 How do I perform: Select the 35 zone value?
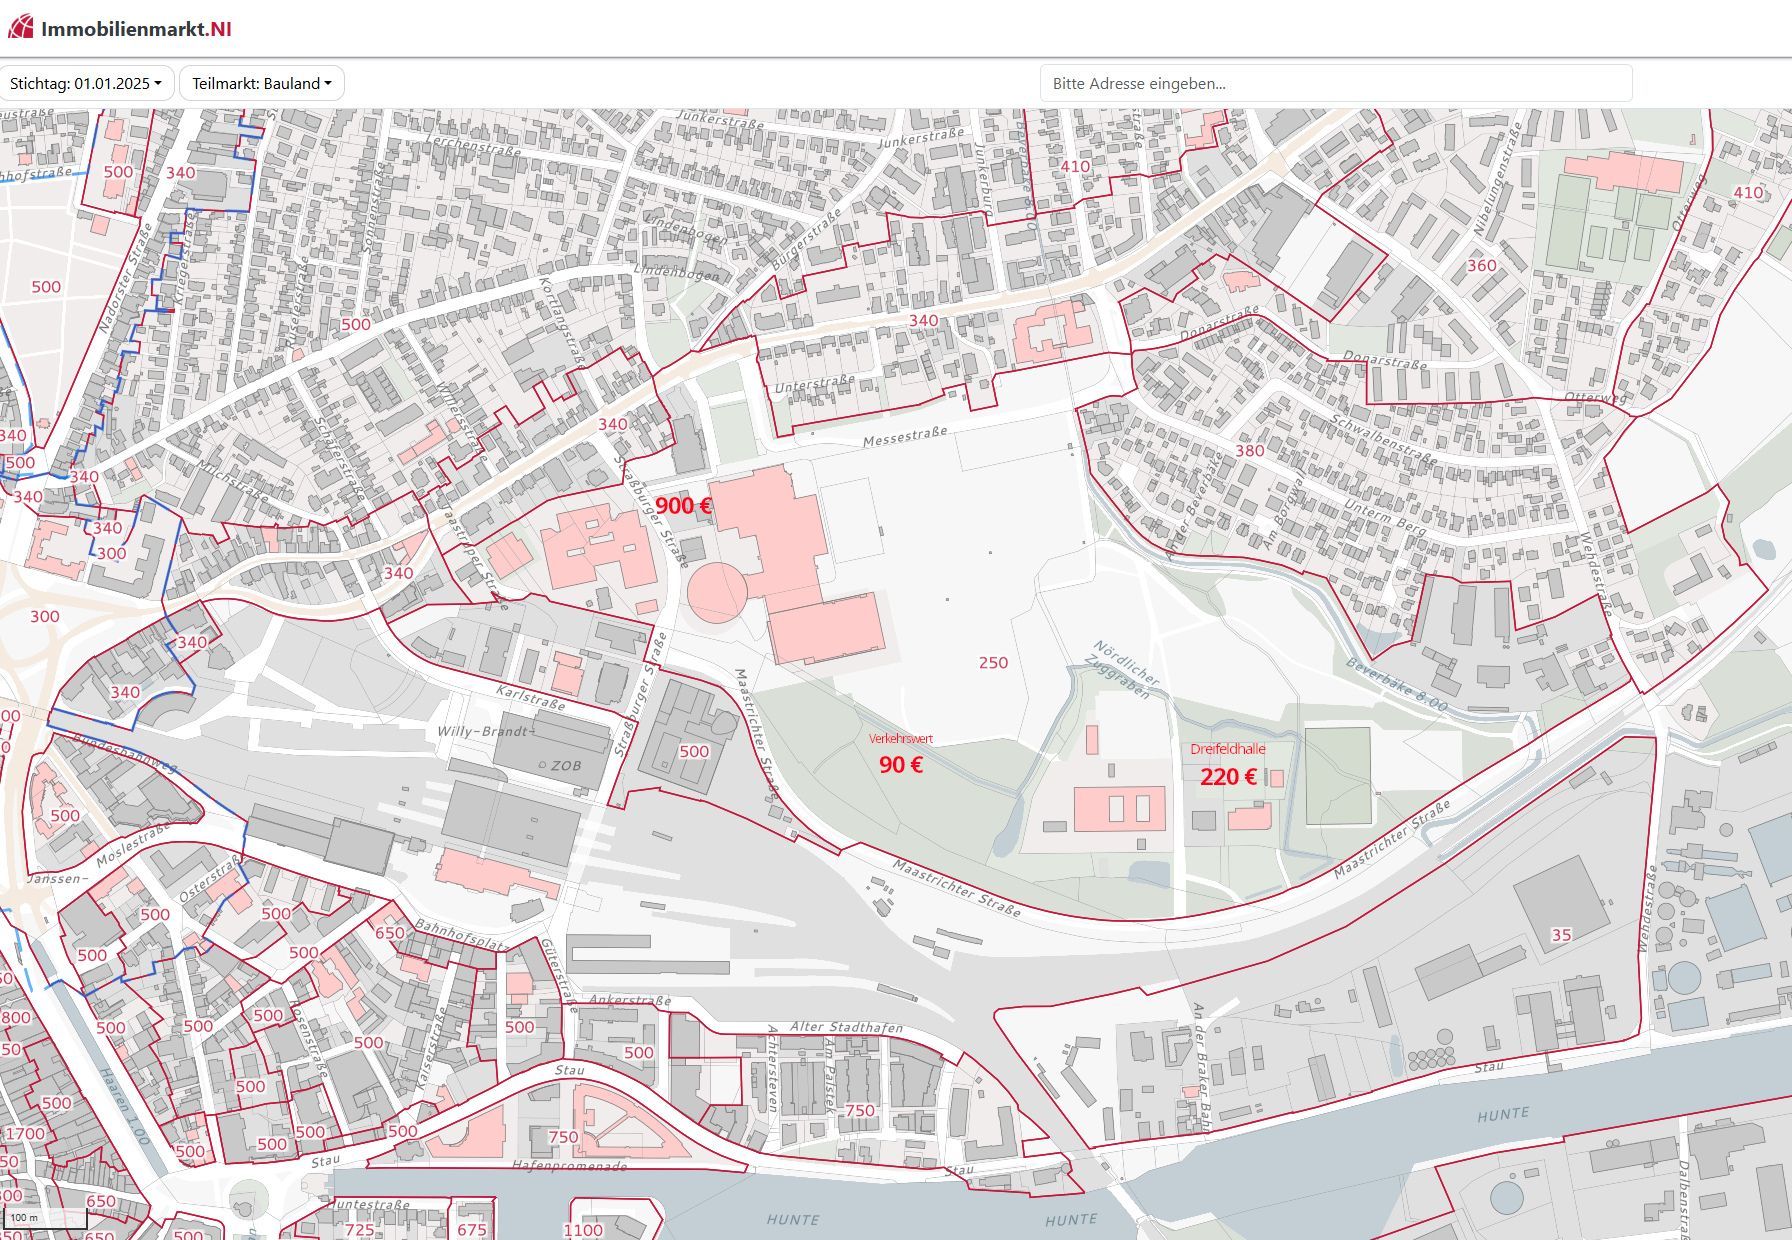(x=1561, y=935)
